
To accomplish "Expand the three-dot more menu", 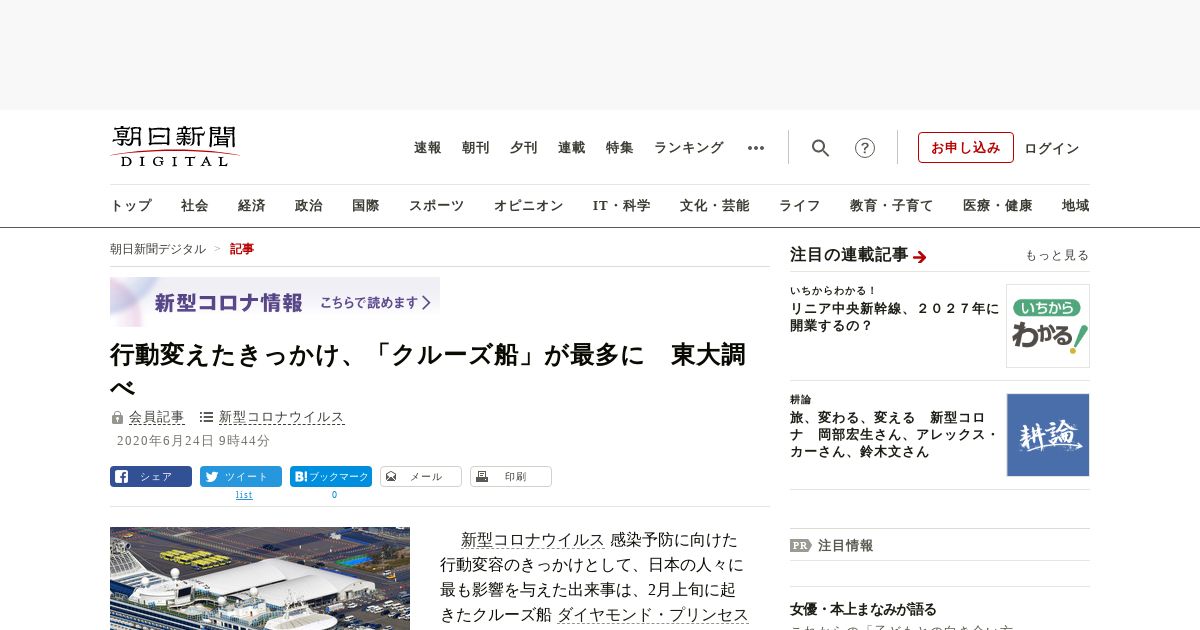I will tap(756, 148).
